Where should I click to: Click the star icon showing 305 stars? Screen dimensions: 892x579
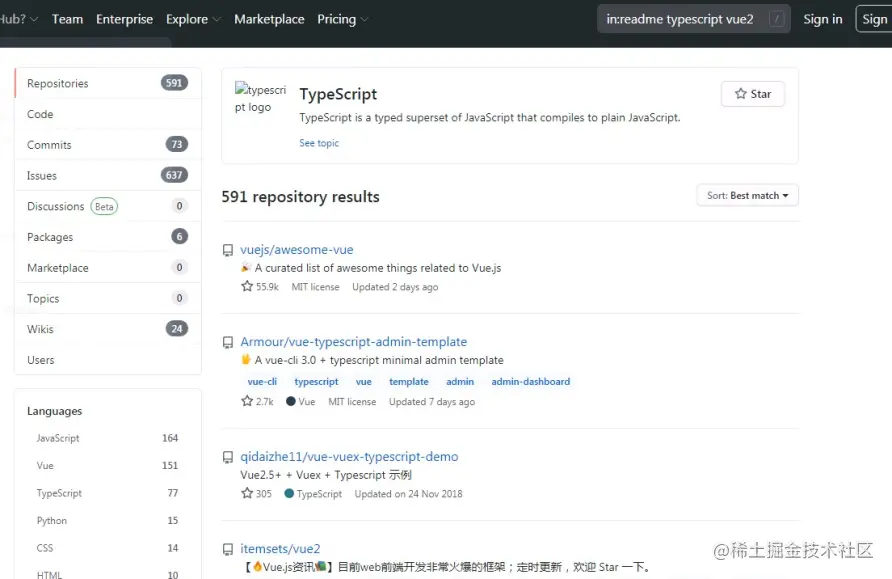(246, 493)
